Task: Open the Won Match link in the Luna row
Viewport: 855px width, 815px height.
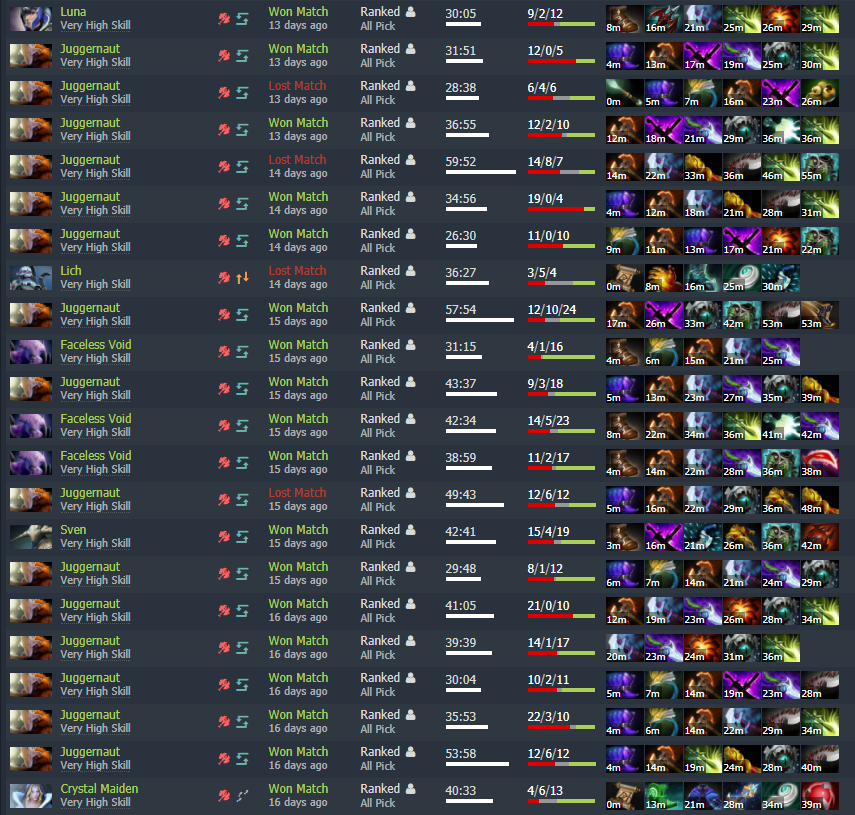Action: (298, 12)
